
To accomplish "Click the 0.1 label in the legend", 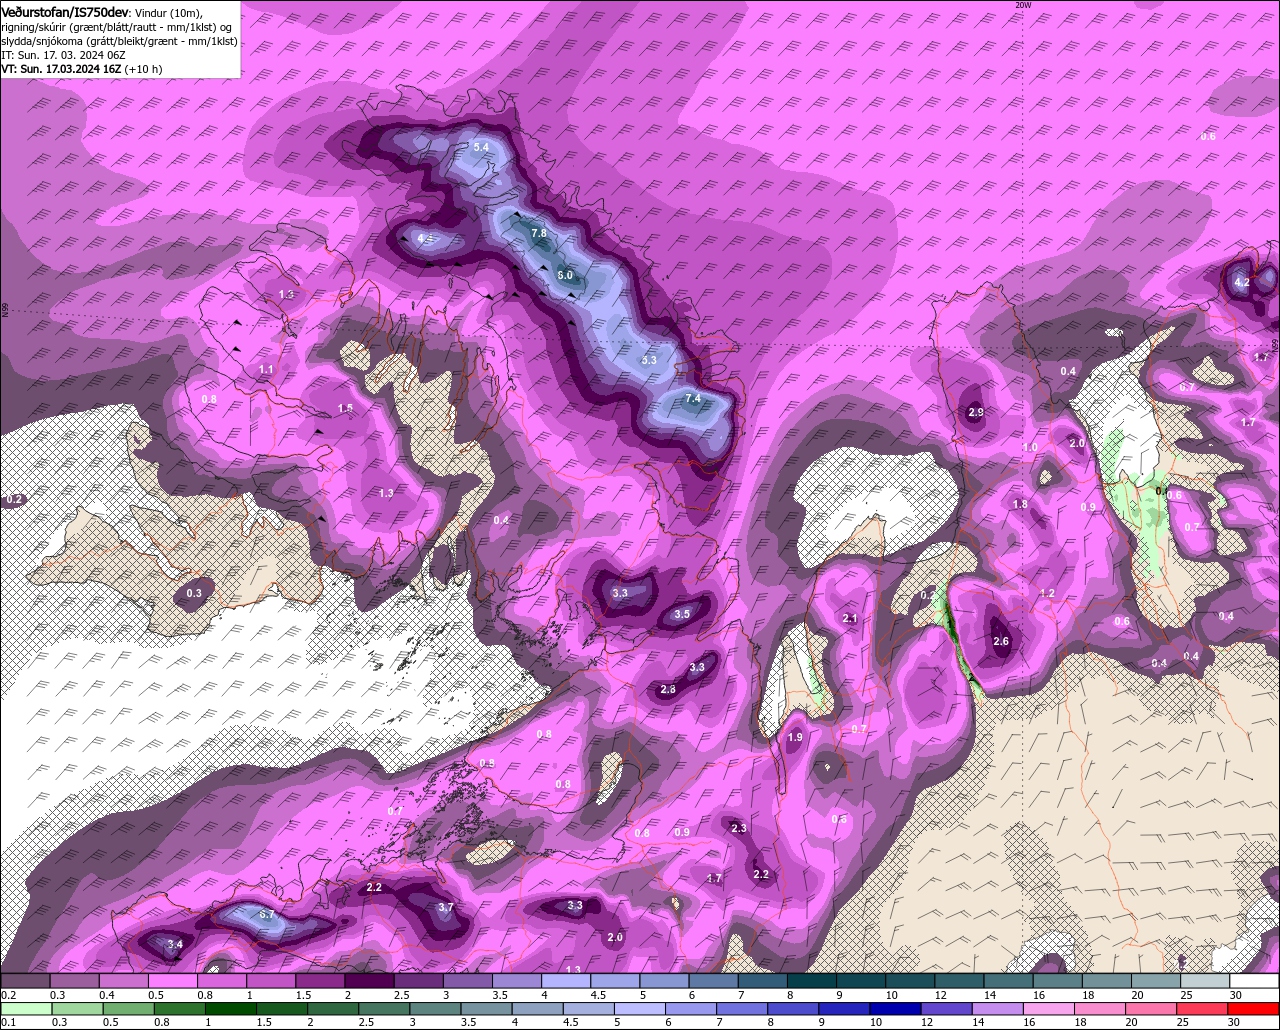I will tap(8, 1023).
